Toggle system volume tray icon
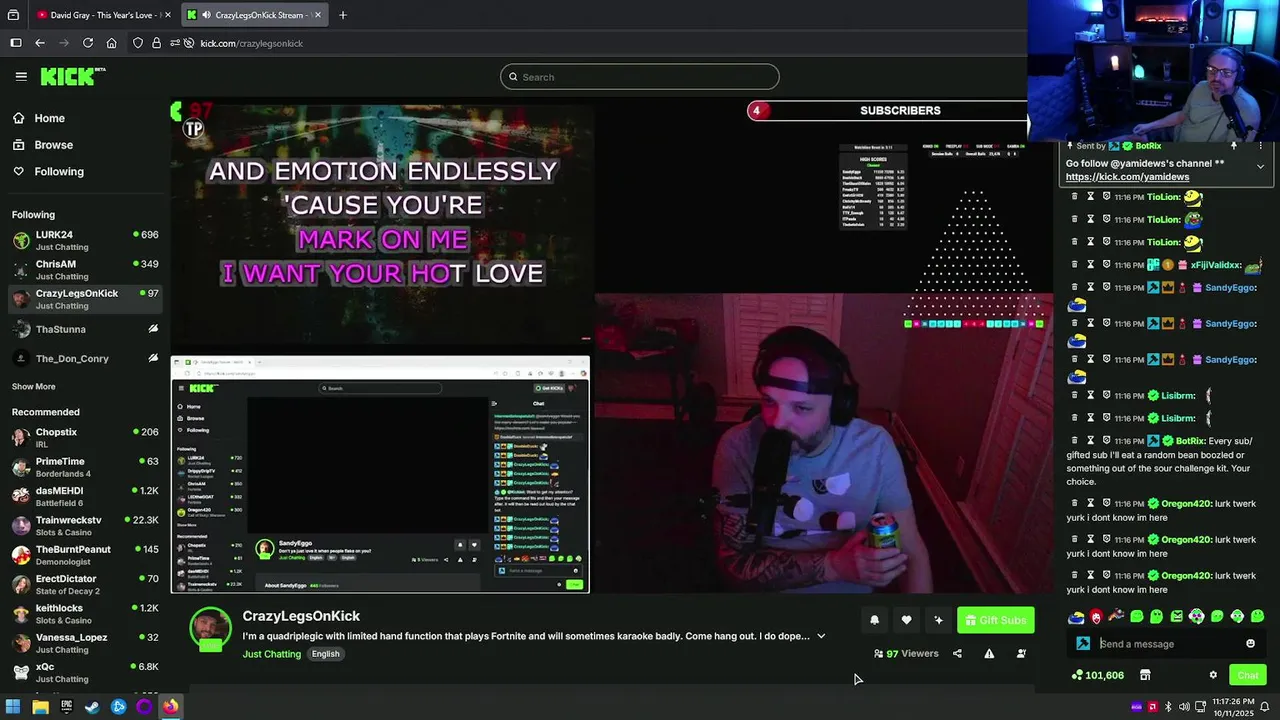The image size is (1280, 720). (x=1184, y=707)
